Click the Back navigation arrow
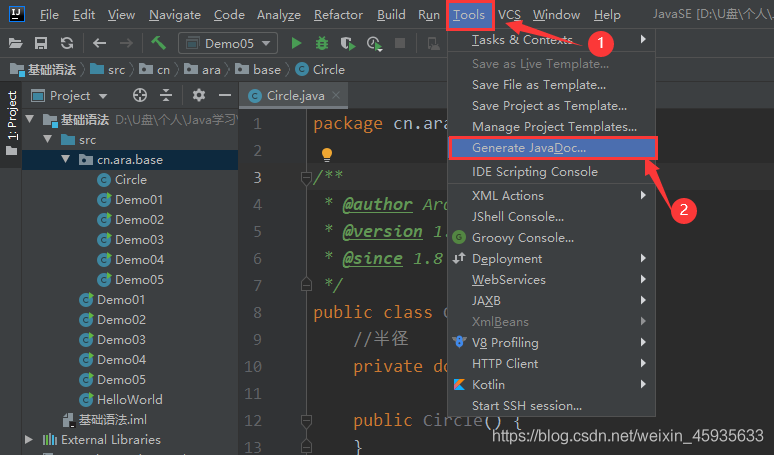774x455 pixels. 99,43
